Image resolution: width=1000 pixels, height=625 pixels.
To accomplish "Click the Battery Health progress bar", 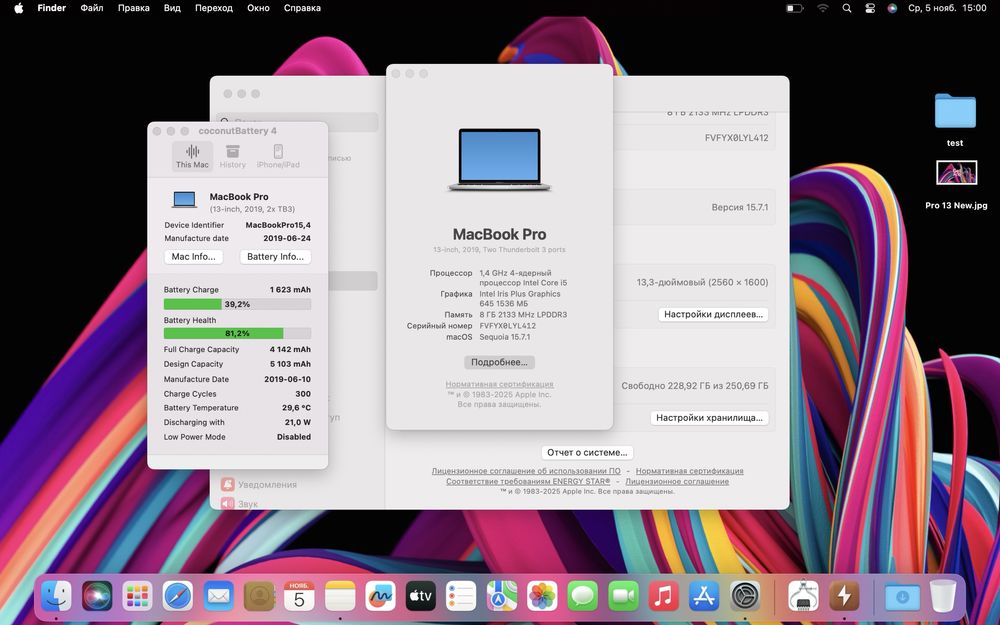I will point(237,334).
